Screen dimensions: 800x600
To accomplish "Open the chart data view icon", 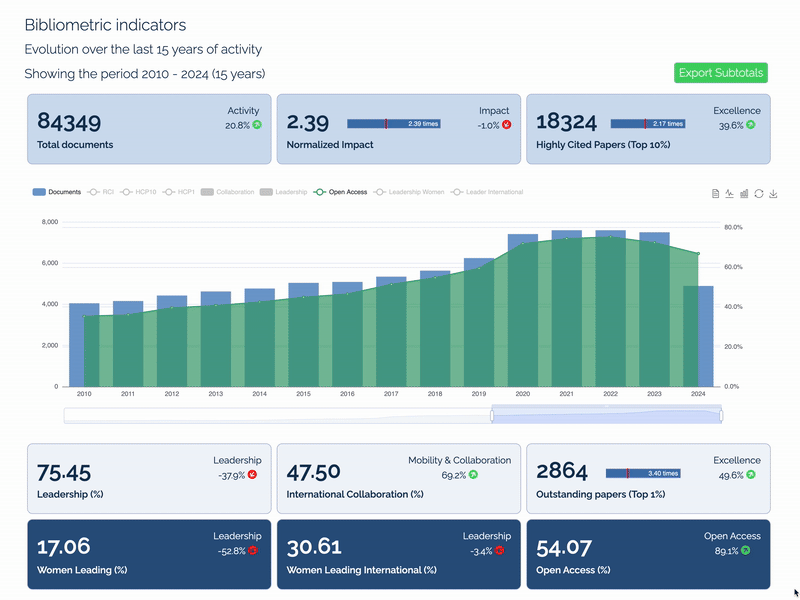I will (x=716, y=193).
